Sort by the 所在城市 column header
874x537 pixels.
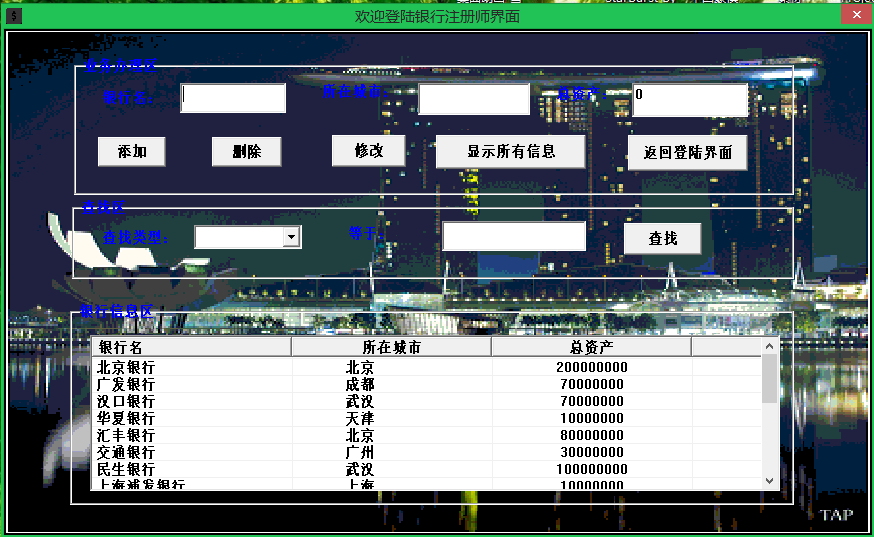[x=391, y=347]
